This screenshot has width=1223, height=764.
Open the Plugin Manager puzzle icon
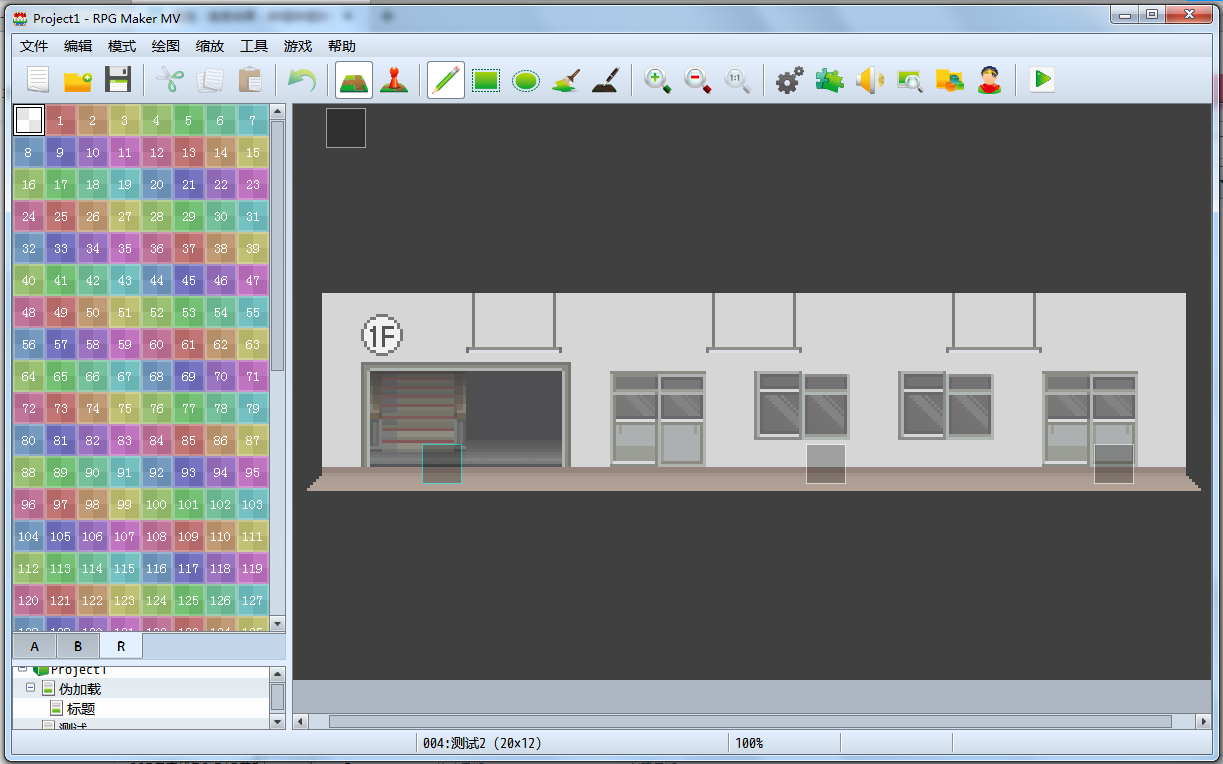(x=830, y=80)
